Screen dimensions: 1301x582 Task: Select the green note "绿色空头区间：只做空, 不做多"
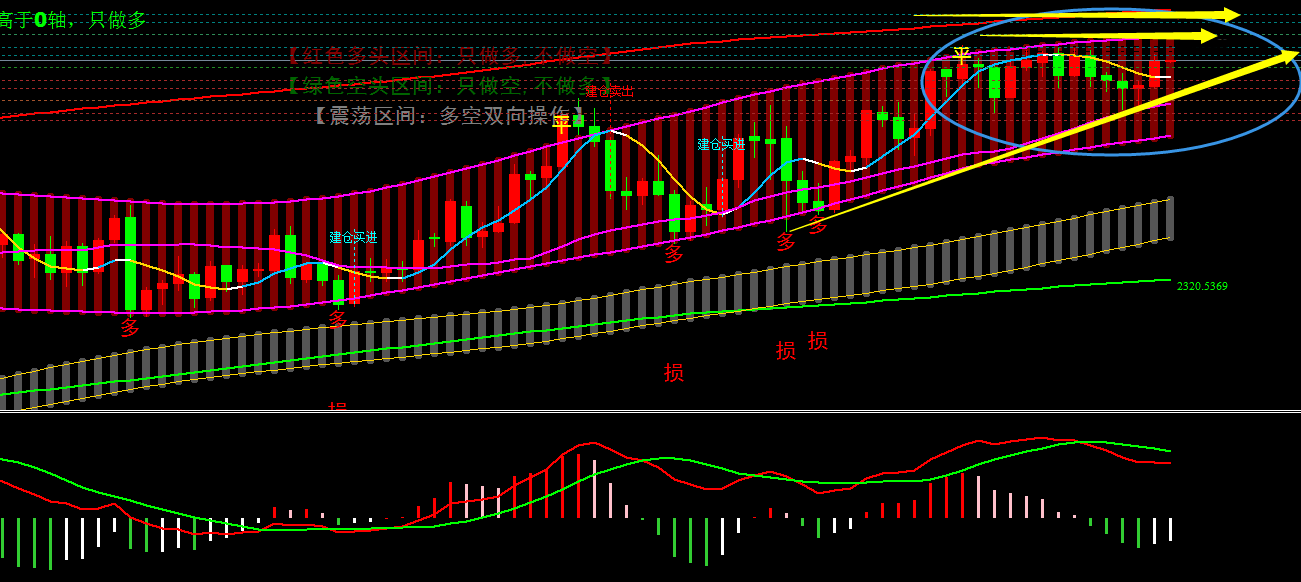(x=449, y=85)
